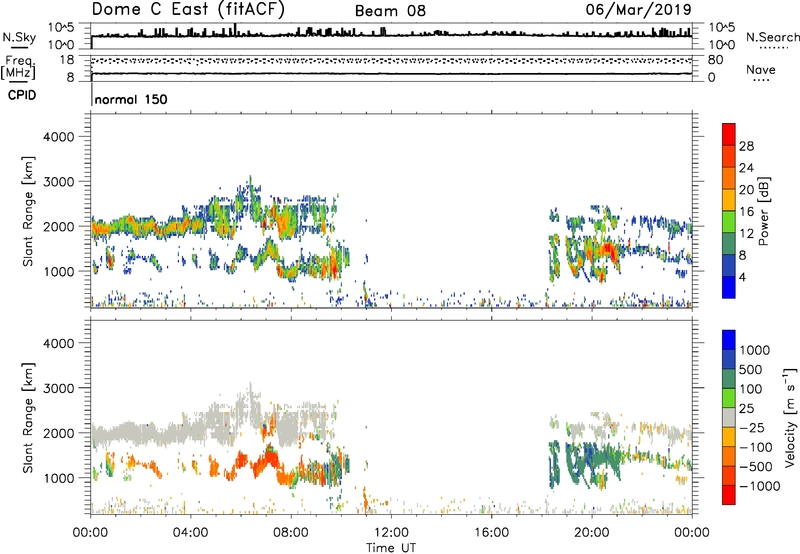Image resolution: width=800 pixels, height=554 pixels.
Task: Click the '500' velocity colorbar label
Action: tap(751, 370)
